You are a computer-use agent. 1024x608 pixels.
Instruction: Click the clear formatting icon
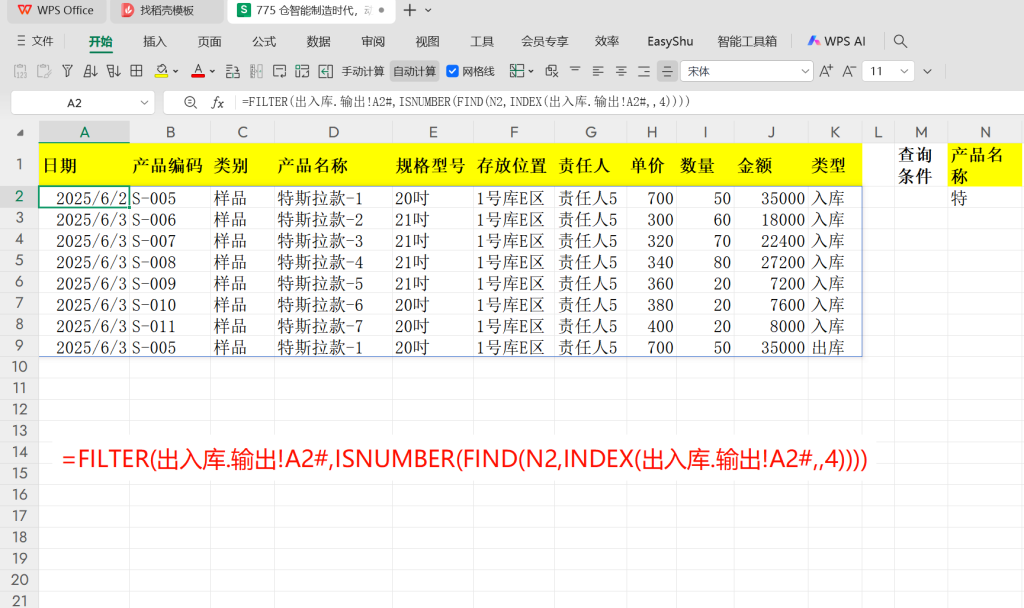(x=552, y=71)
